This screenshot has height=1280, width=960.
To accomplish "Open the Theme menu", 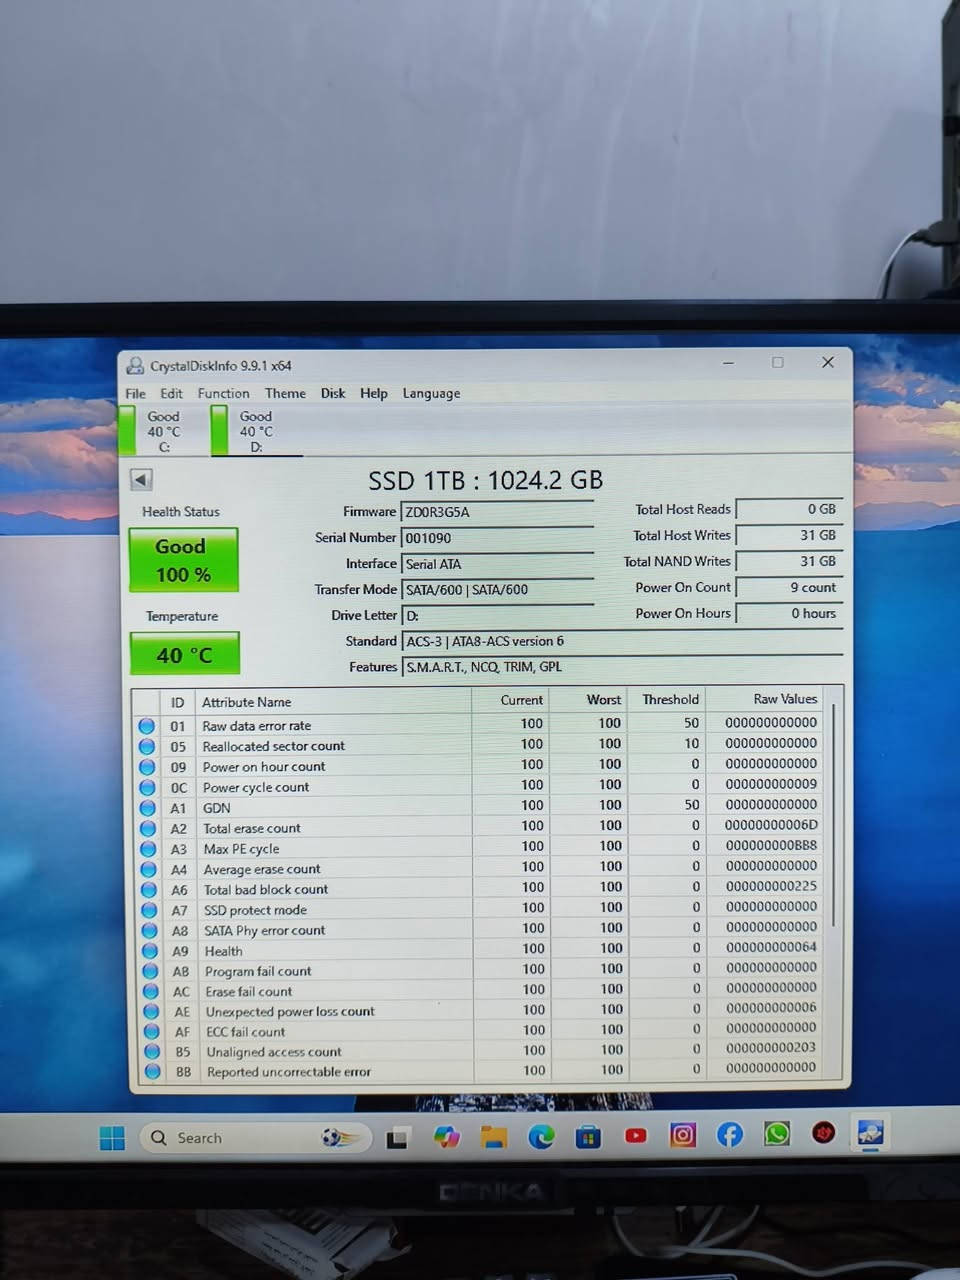I will pyautogui.click(x=285, y=393).
